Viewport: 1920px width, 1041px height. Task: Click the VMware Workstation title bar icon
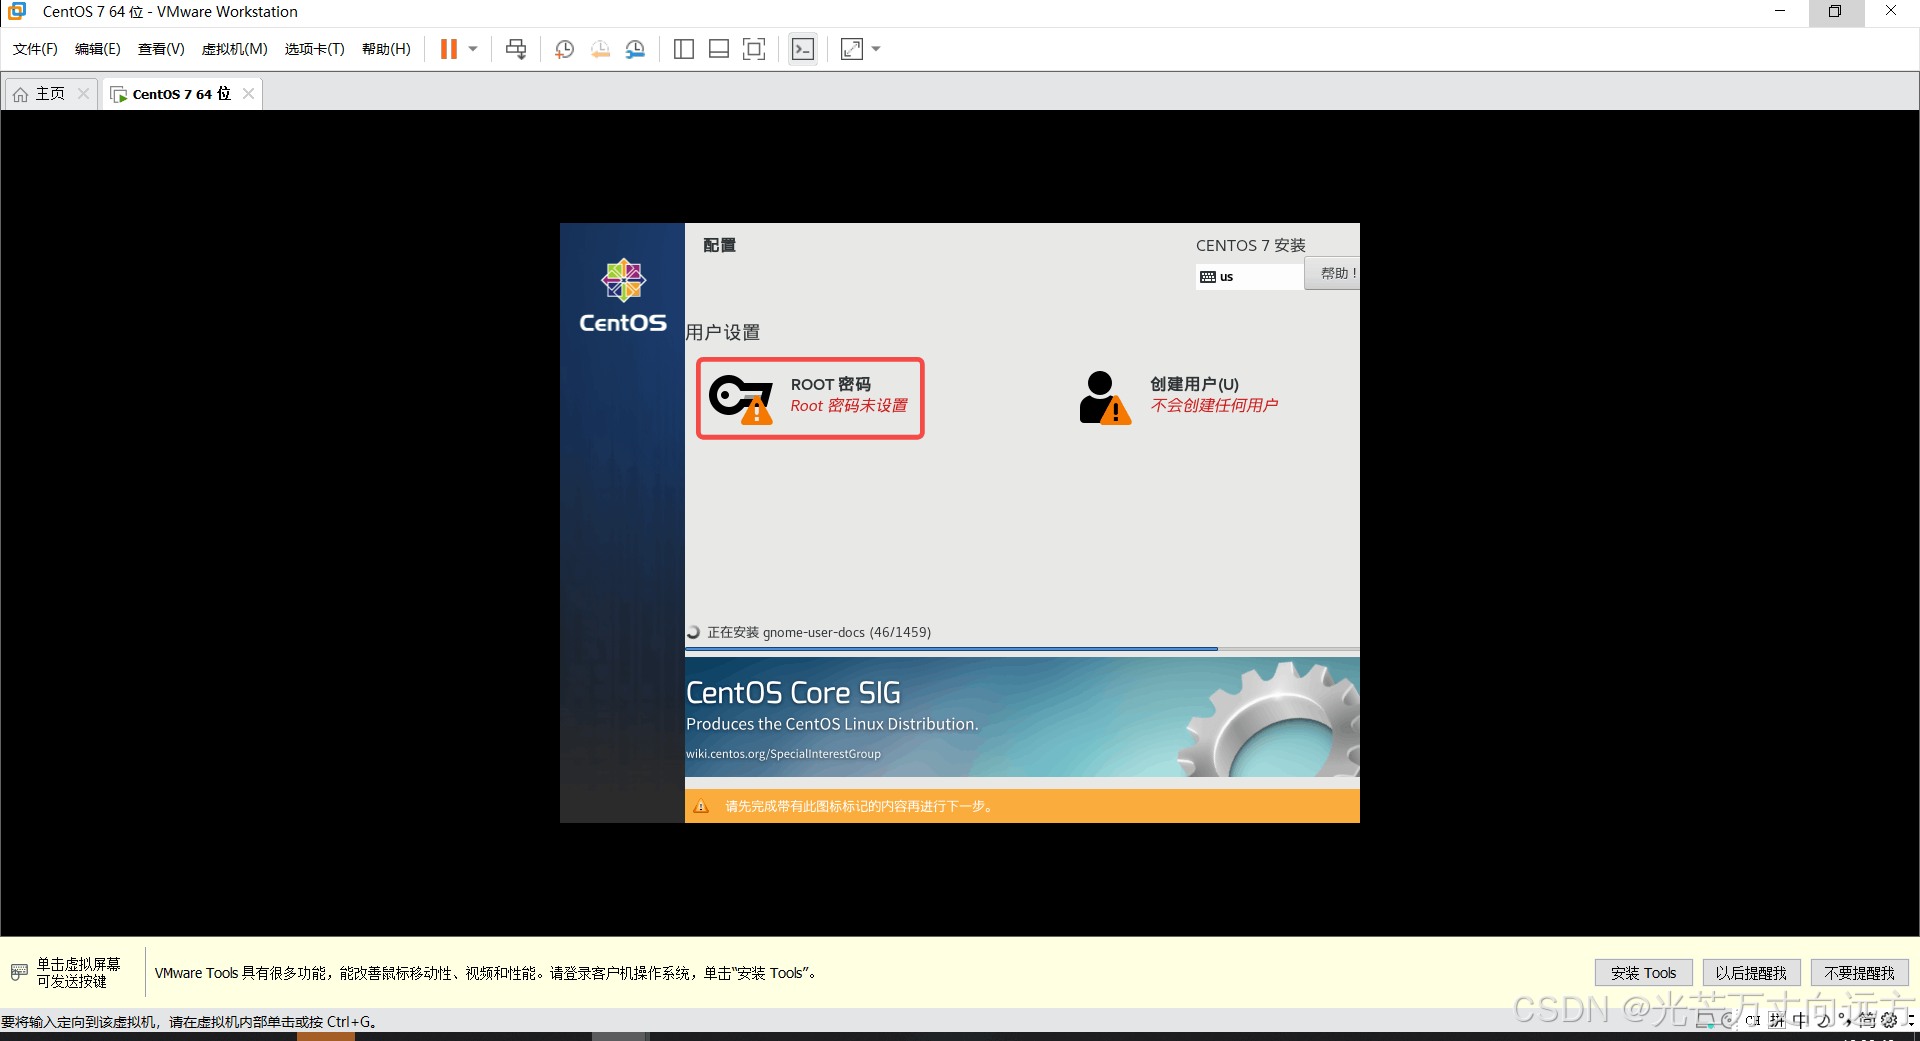pyautogui.click(x=17, y=11)
